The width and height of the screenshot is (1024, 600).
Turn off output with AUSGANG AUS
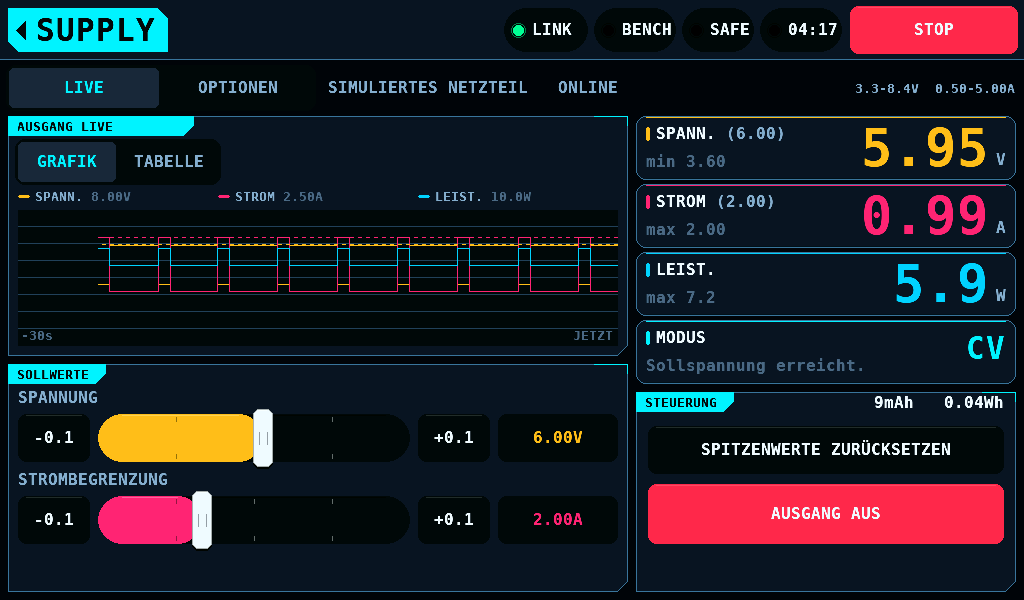[x=825, y=514]
